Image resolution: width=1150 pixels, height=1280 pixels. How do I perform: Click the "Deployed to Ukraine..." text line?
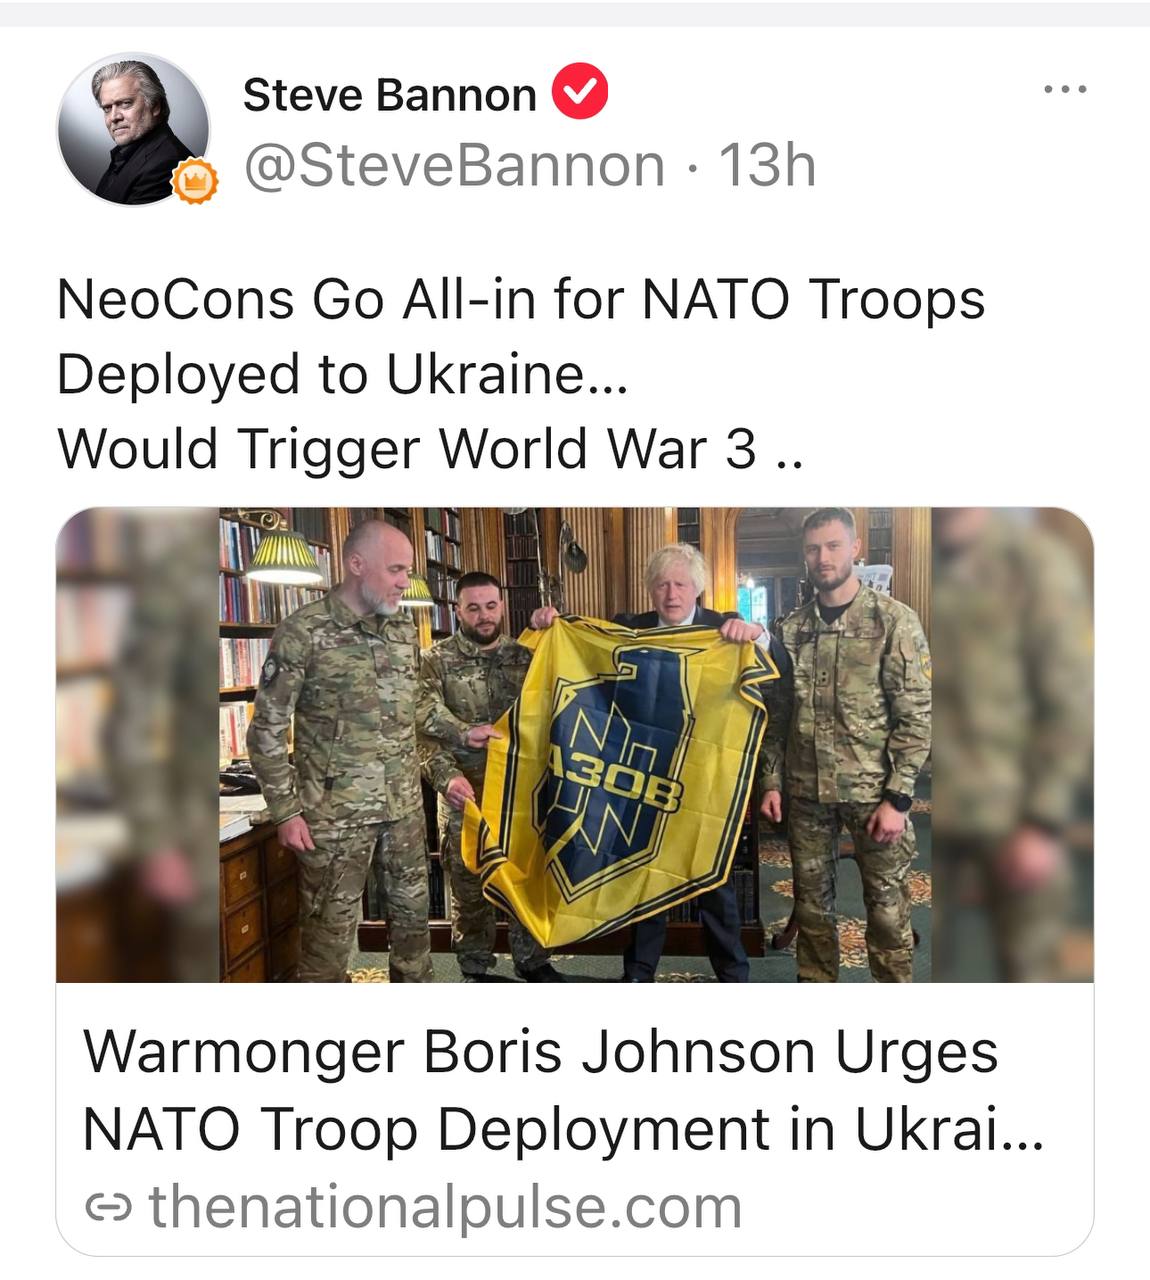click(x=342, y=375)
